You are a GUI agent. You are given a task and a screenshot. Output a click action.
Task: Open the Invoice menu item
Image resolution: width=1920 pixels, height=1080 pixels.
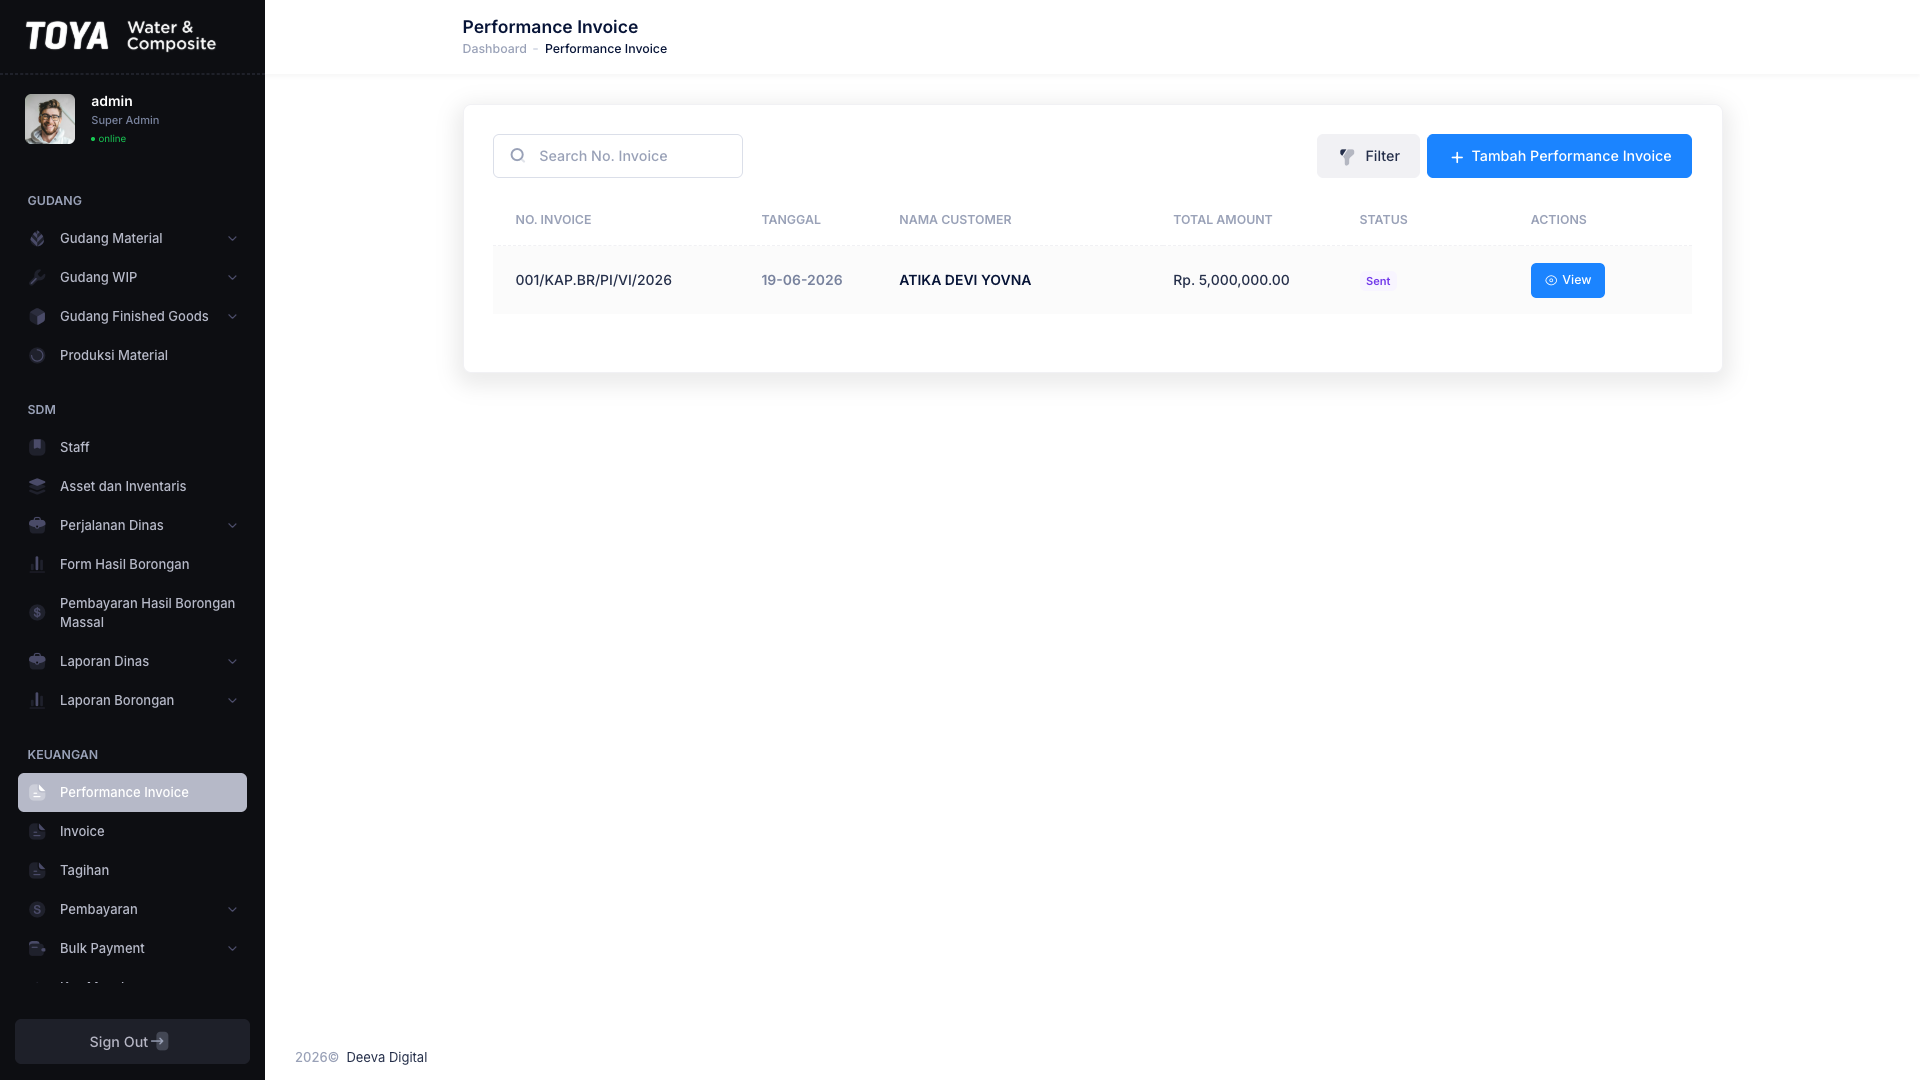click(132, 831)
